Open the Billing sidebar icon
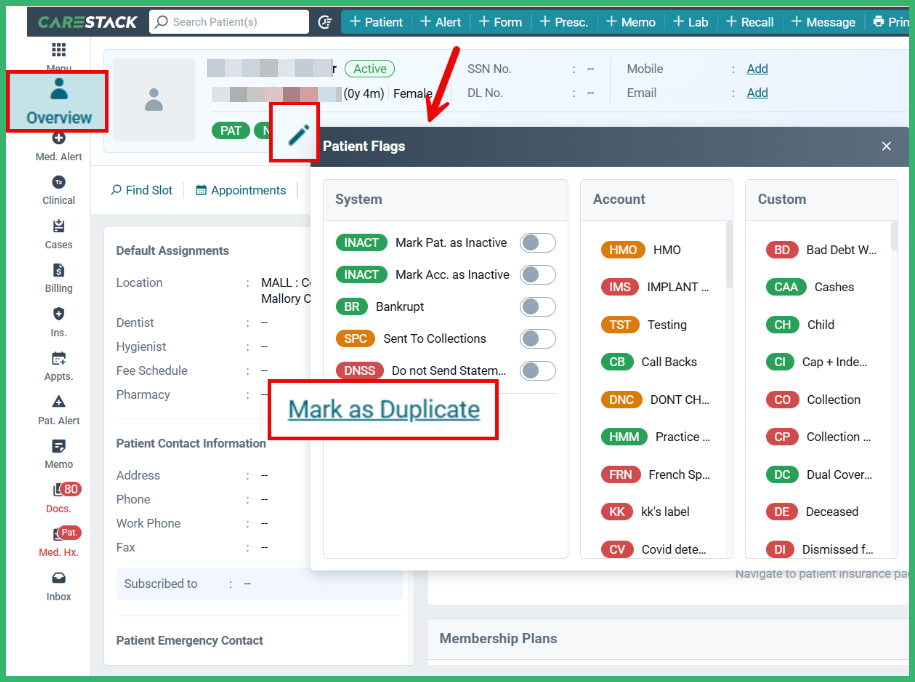Image resolution: width=915 pixels, height=682 pixels. [57, 277]
